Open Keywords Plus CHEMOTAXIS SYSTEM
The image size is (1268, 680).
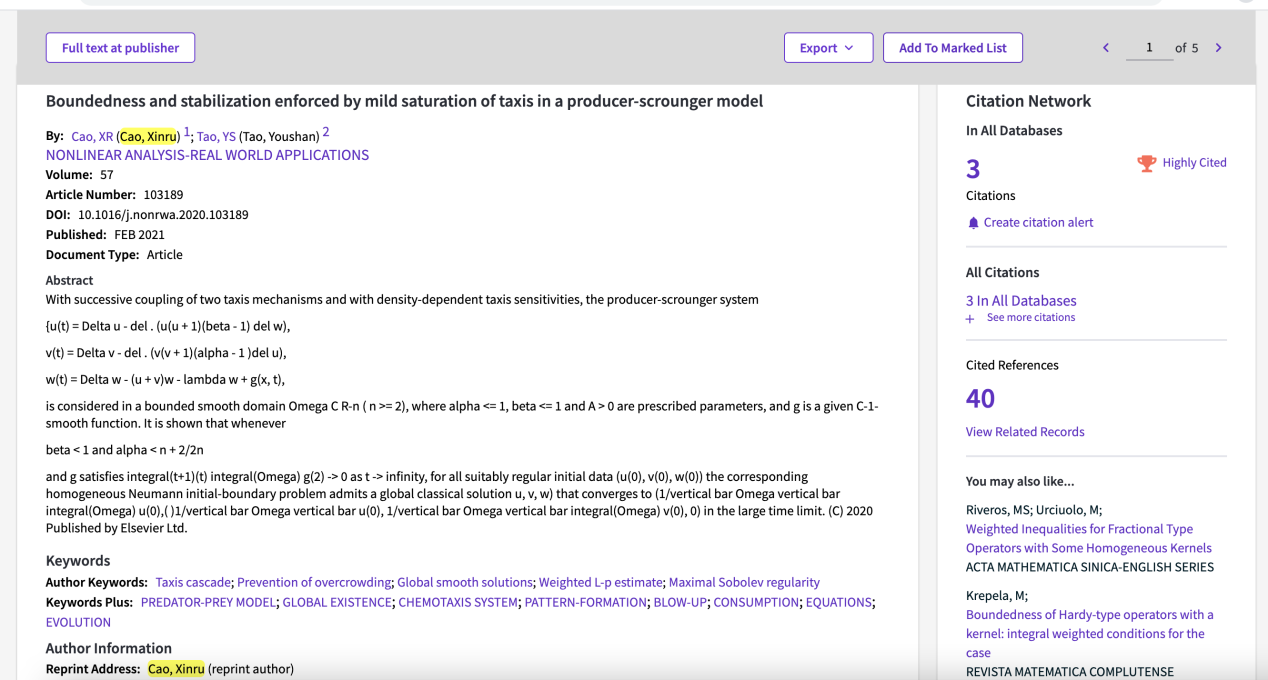(458, 602)
